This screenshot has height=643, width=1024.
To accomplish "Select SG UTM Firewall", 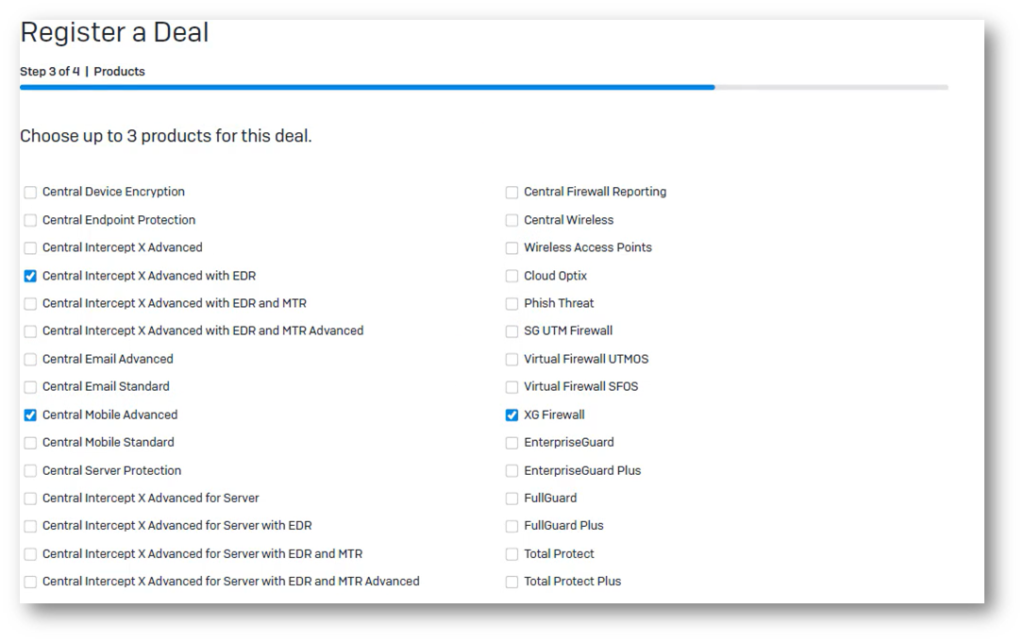I will pos(512,331).
